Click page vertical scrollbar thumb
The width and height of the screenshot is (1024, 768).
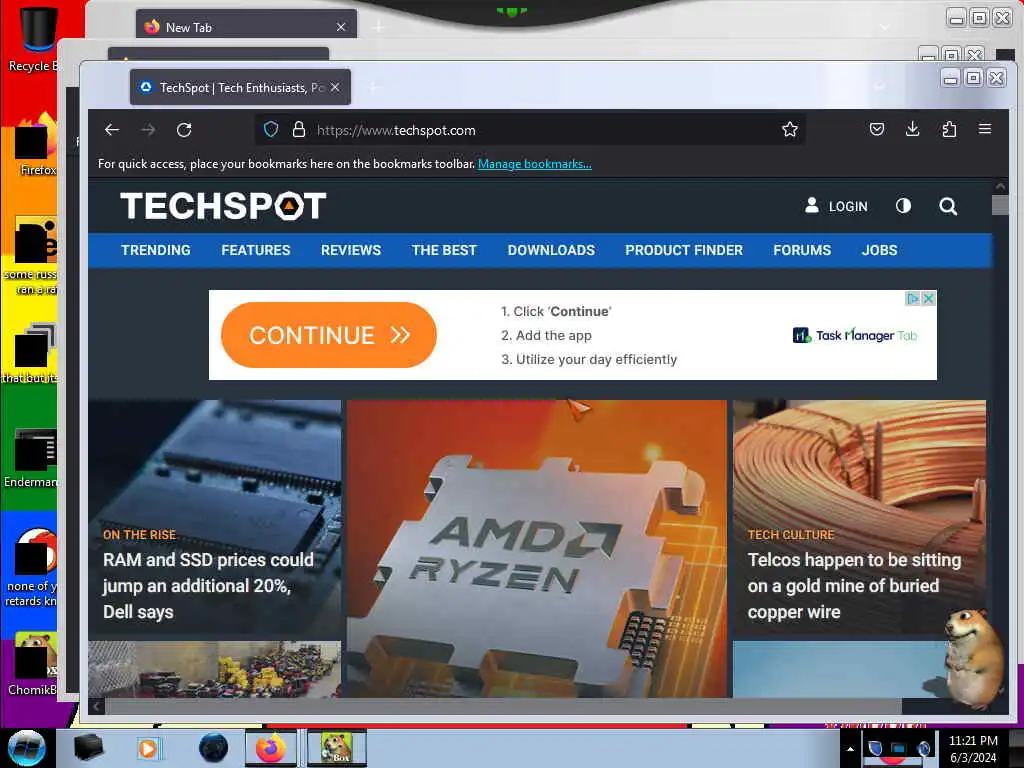click(x=1000, y=205)
